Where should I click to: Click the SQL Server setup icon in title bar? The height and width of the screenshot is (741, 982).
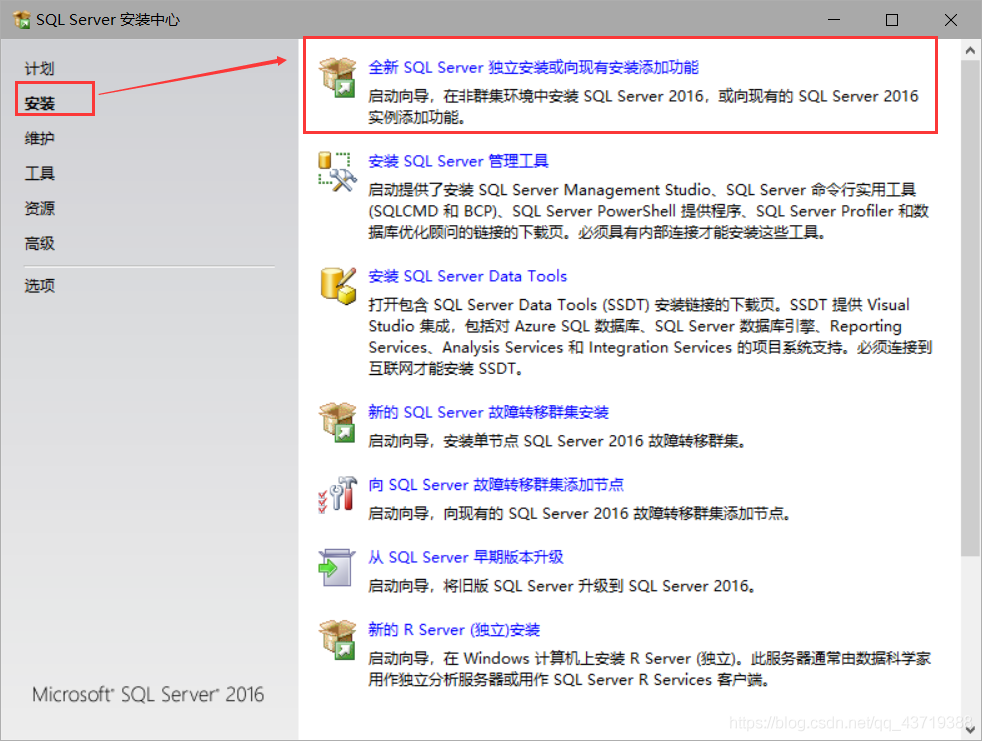[21, 19]
